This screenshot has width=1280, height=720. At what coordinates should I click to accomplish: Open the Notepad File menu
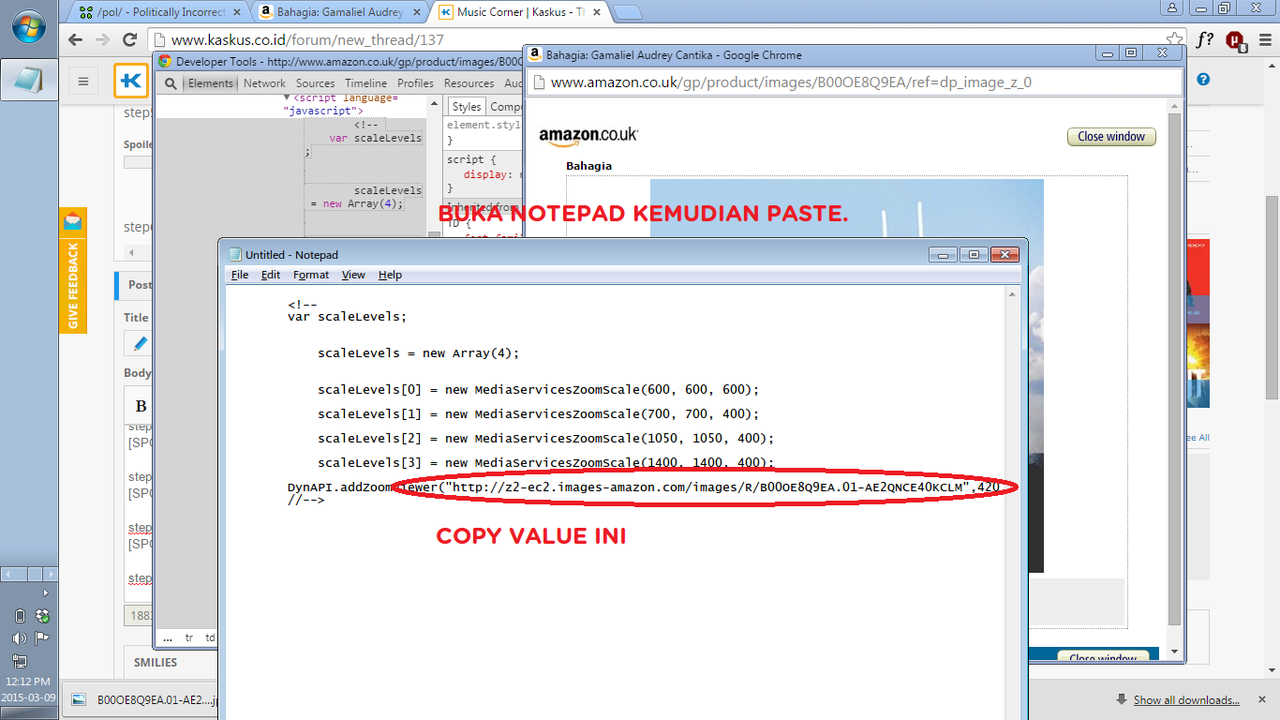[x=240, y=275]
